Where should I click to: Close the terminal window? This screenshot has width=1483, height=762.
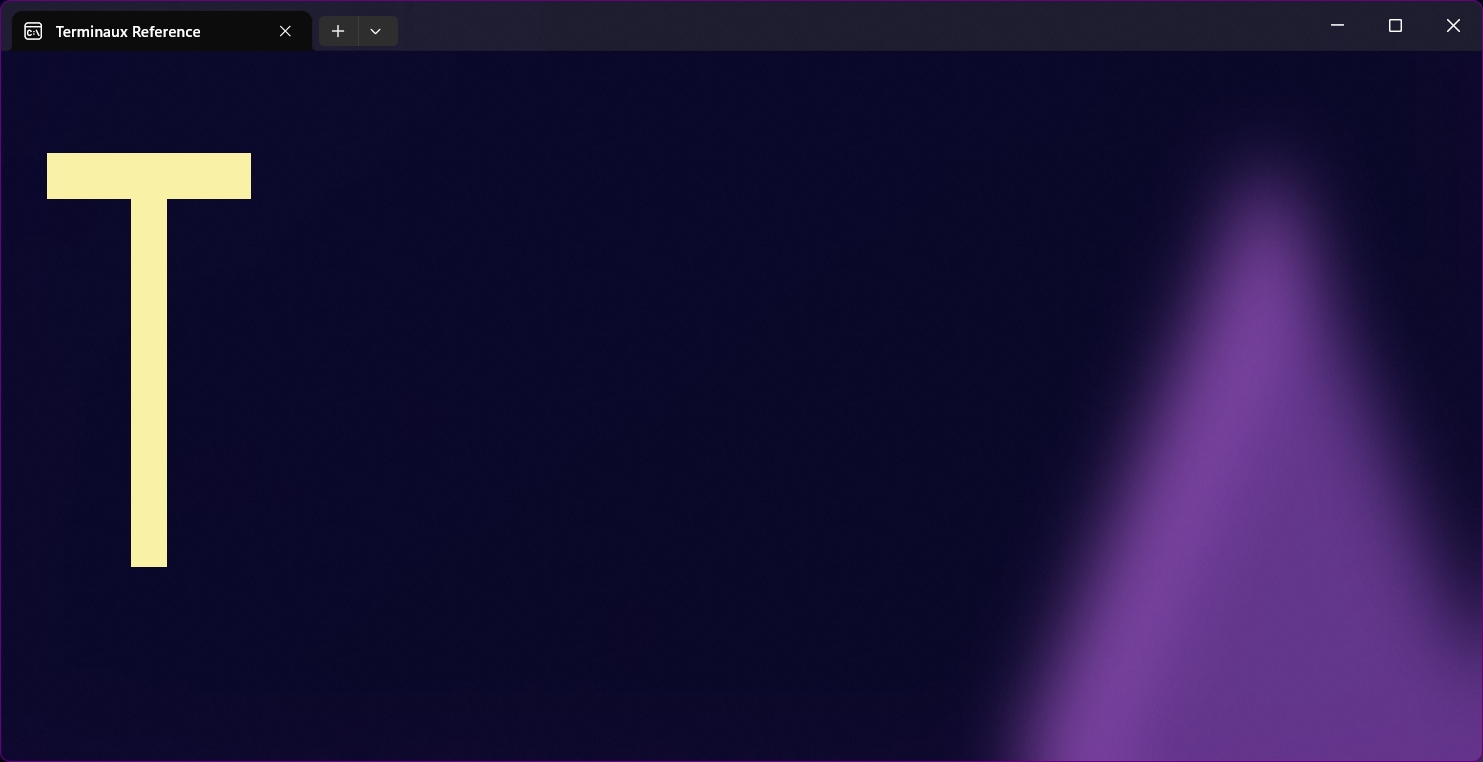pos(1453,25)
